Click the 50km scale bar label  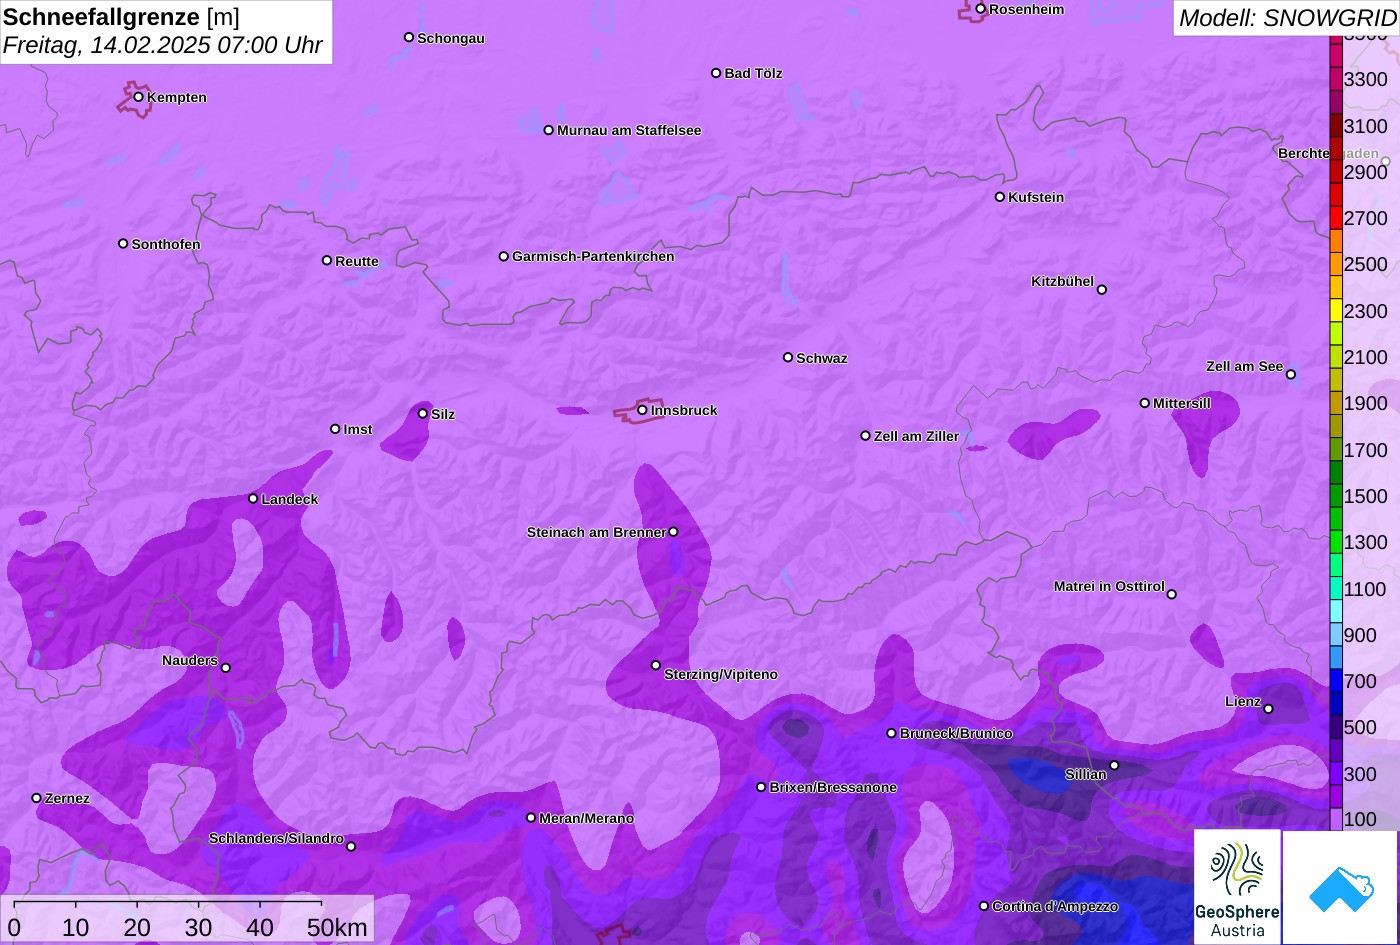coord(337,927)
